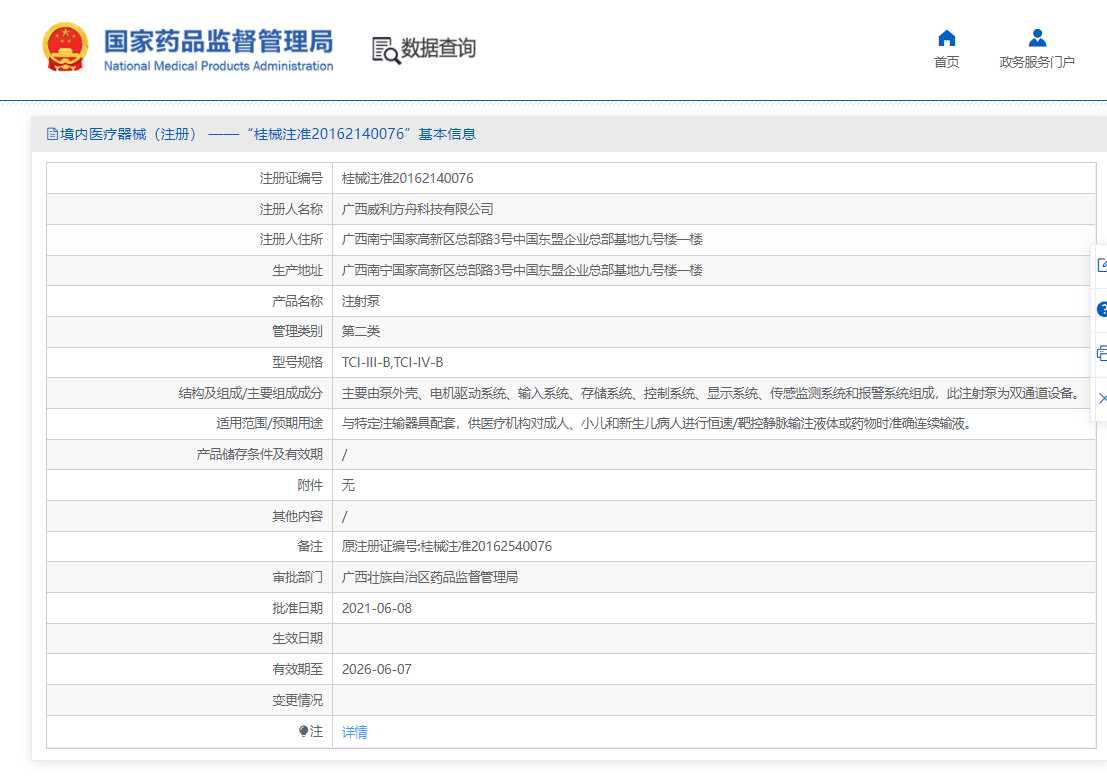Image resolution: width=1107 pixels, height=777 pixels.
Task: Close the floating sidebar with the X icon
Action: click(1103, 399)
